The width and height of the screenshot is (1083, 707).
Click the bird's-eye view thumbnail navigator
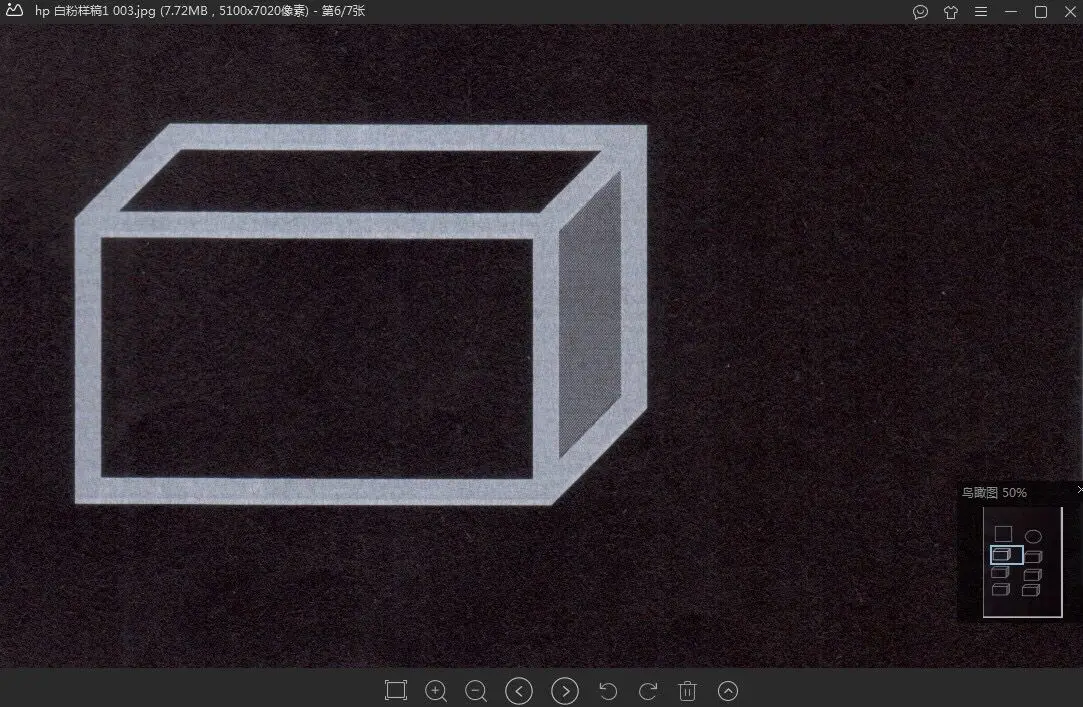pyautogui.click(x=1023, y=562)
